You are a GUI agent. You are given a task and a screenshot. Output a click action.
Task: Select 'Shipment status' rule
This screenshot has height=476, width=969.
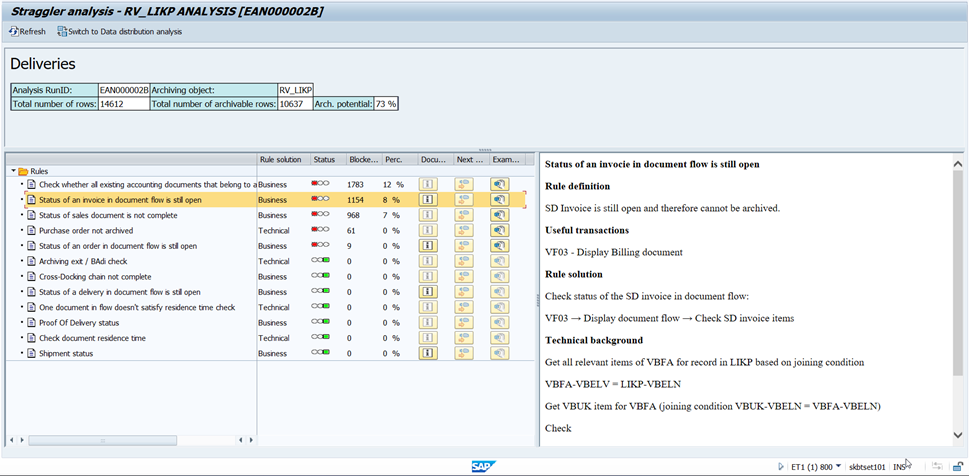coord(66,353)
